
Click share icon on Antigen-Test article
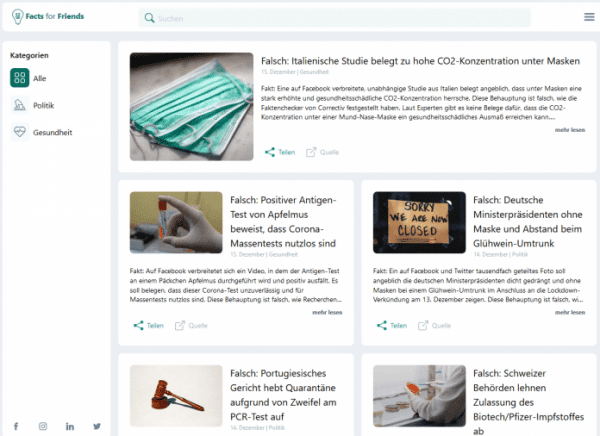point(138,325)
